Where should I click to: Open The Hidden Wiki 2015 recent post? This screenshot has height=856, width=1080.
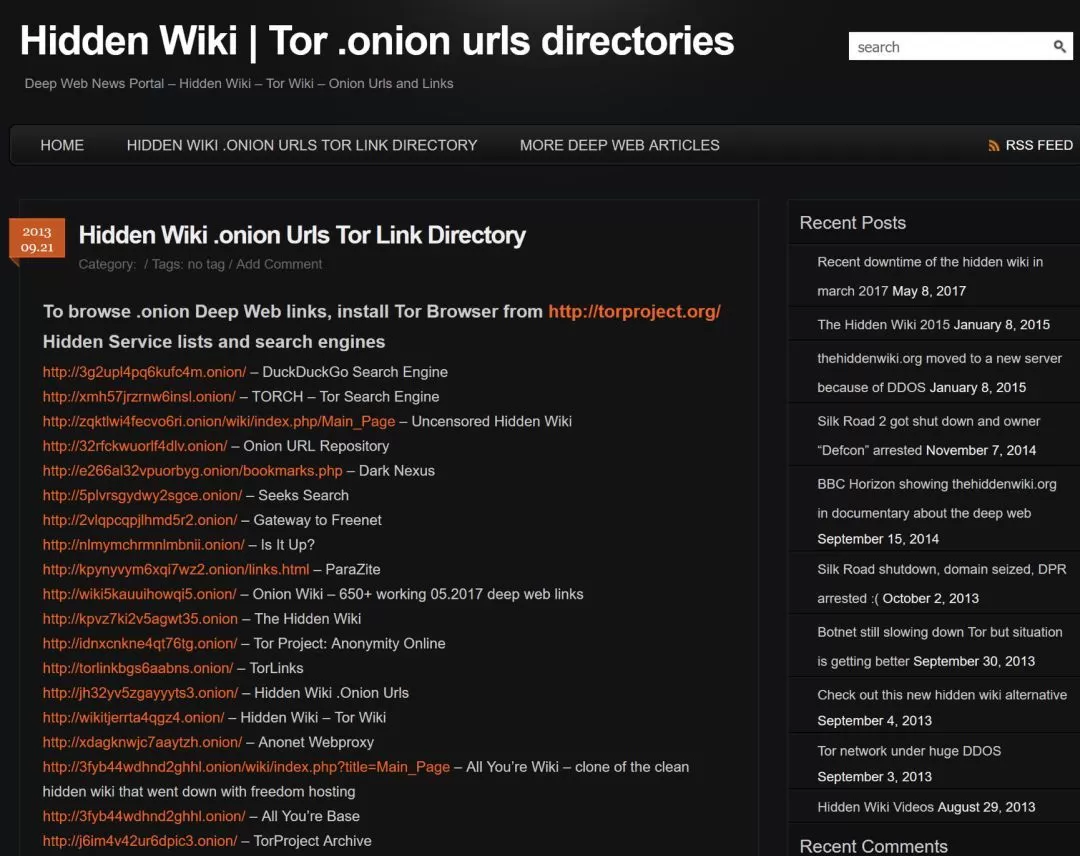884,324
